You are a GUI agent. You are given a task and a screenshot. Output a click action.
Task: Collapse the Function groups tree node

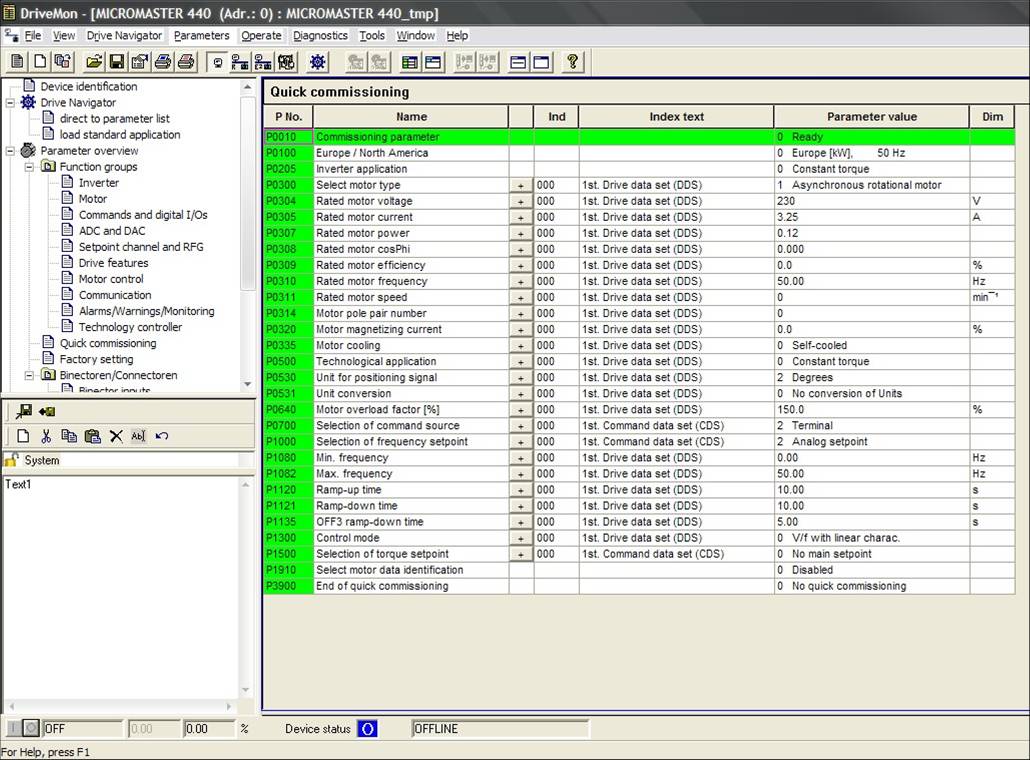click(x=30, y=167)
